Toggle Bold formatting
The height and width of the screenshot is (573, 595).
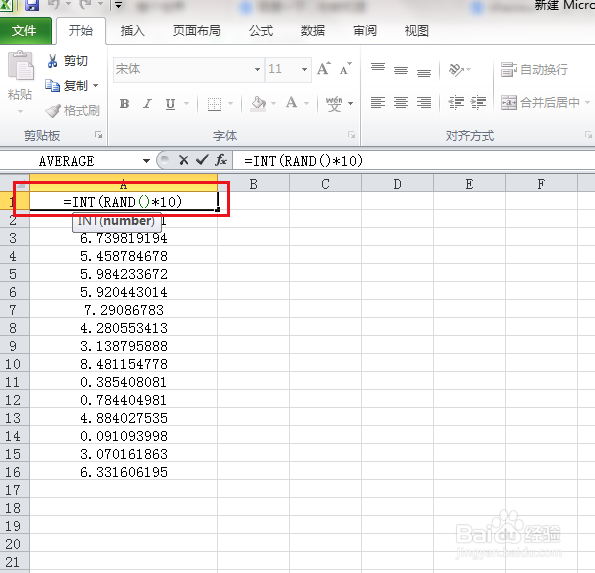pos(124,103)
